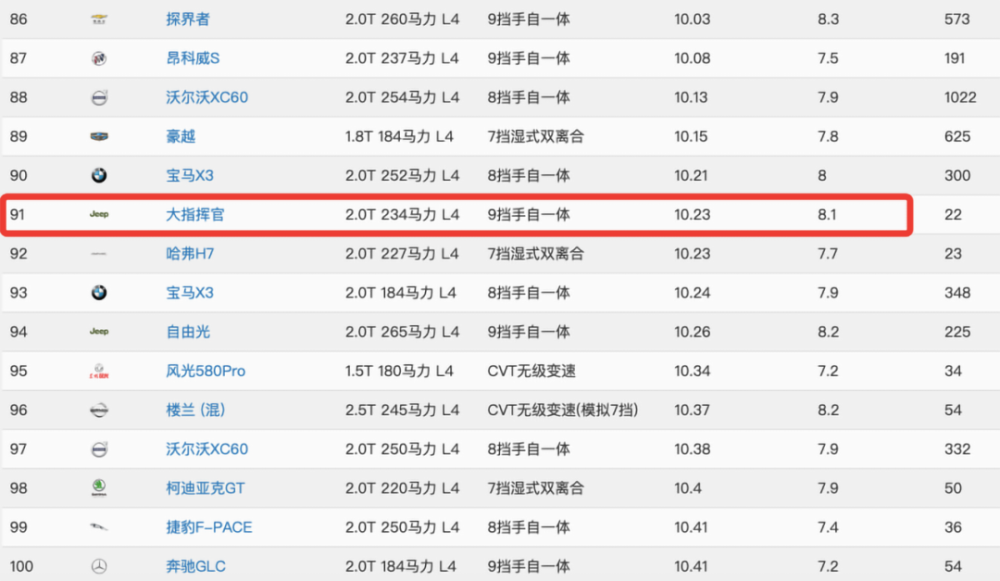Screen dimensions: 1000x581
Task: Click gearbox text CVT无级变速(模拟7挡)
Action: (x=563, y=410)
